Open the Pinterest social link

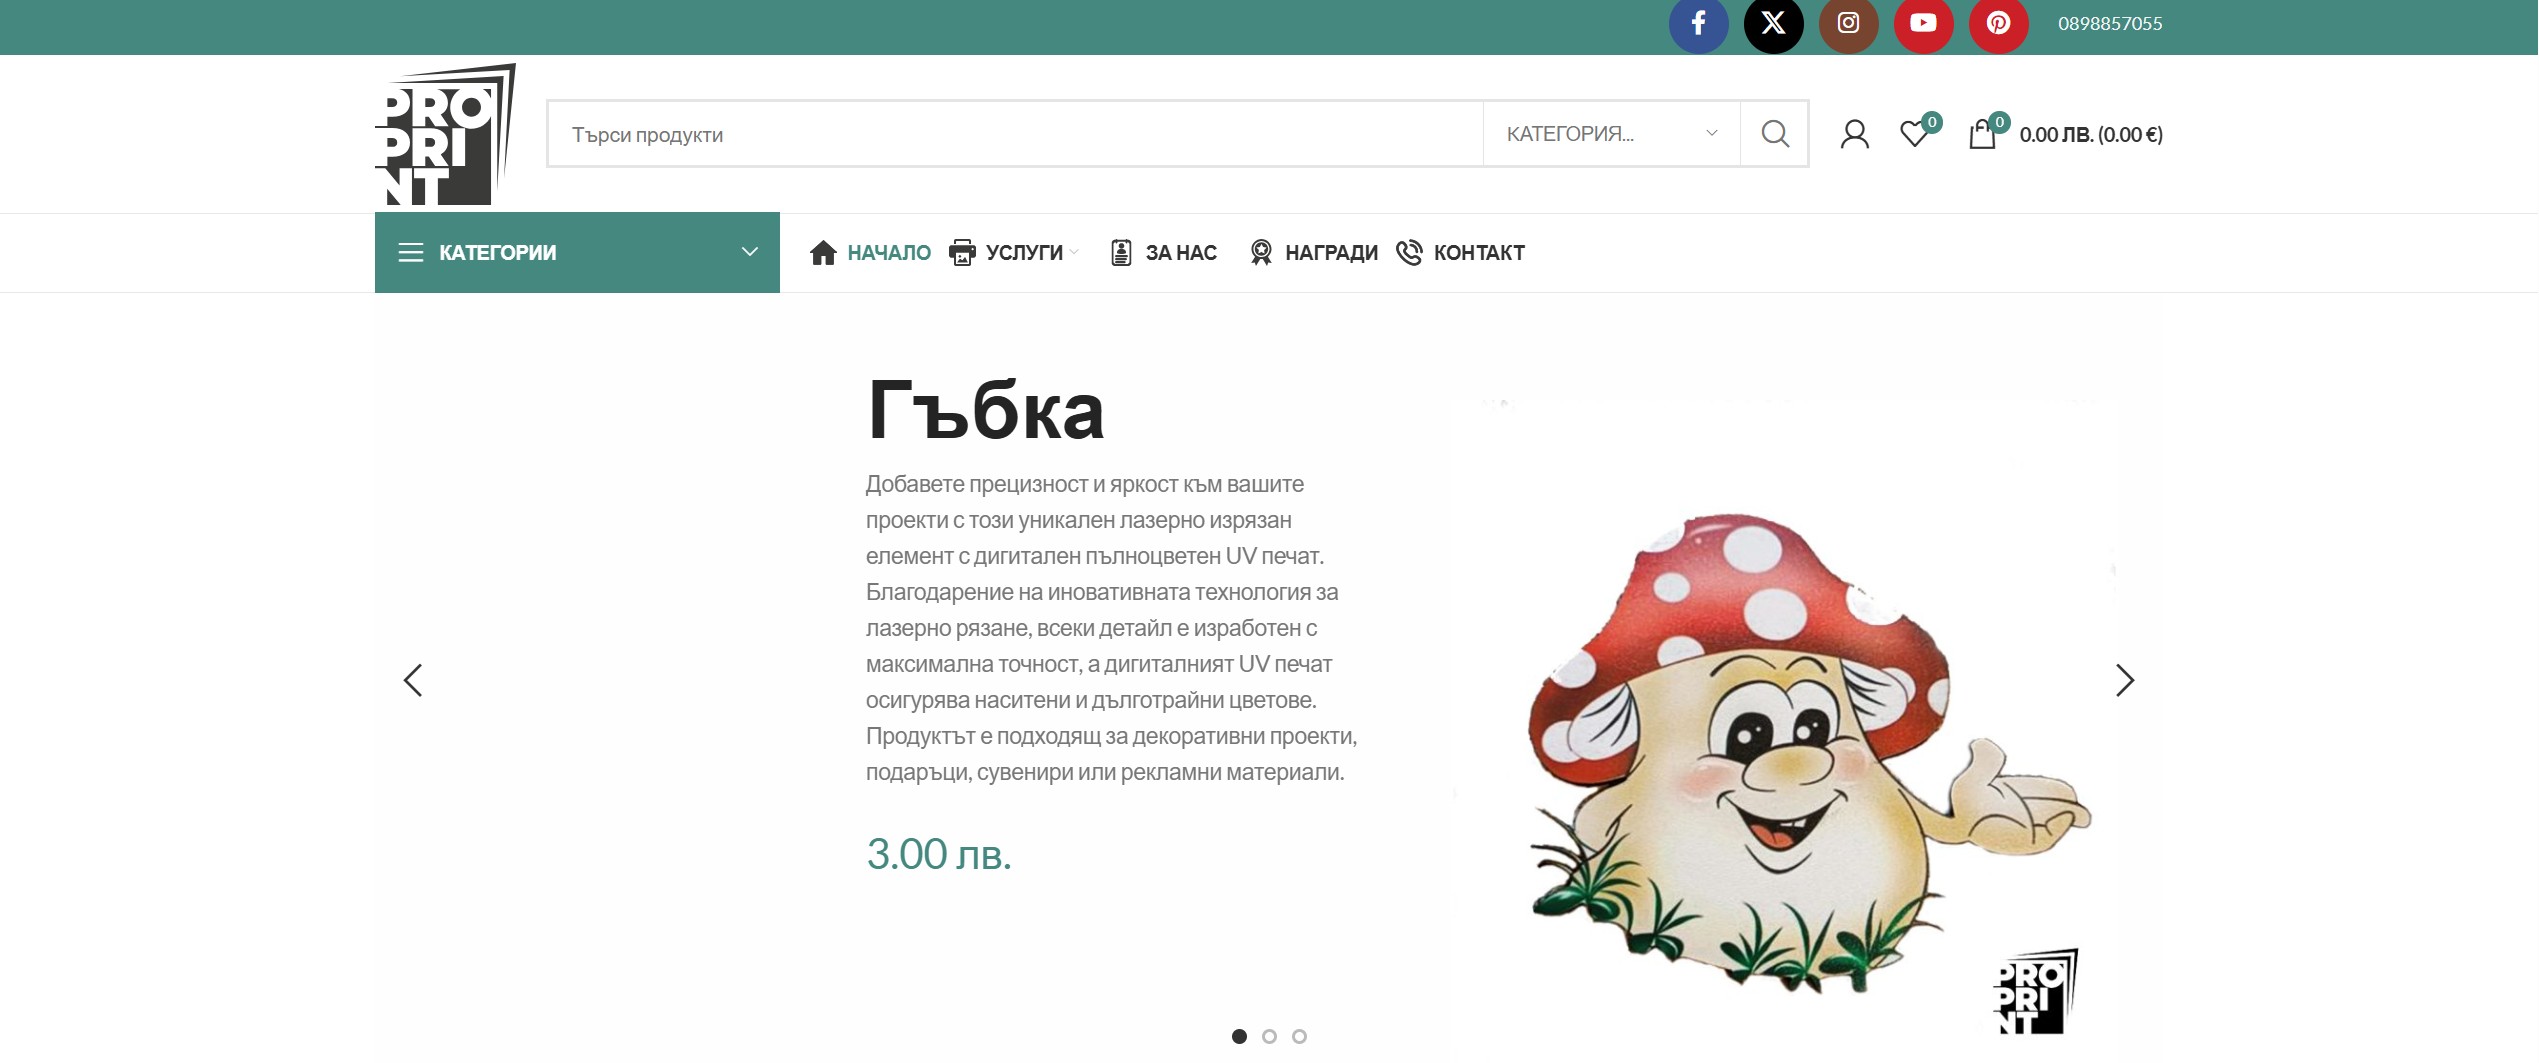tap(1998, 24)
